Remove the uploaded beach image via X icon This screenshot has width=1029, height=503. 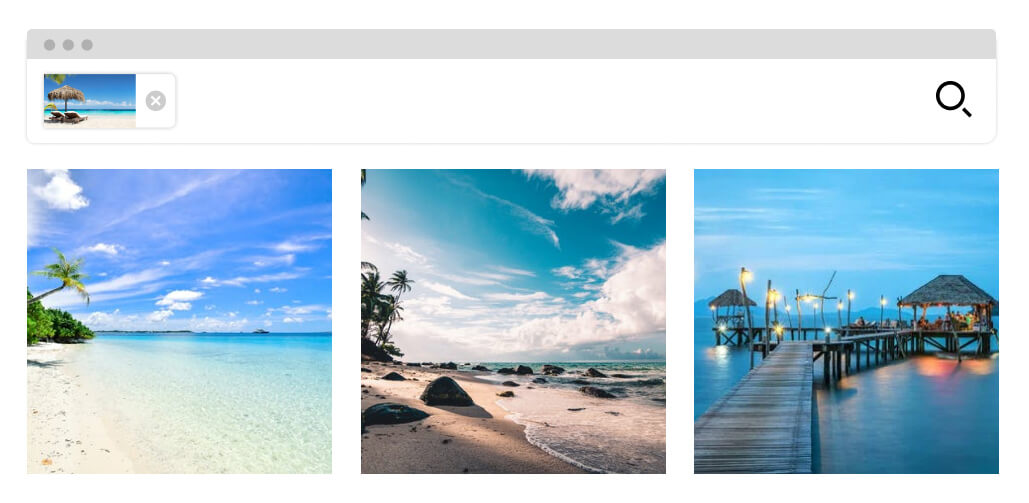[156, 101]
